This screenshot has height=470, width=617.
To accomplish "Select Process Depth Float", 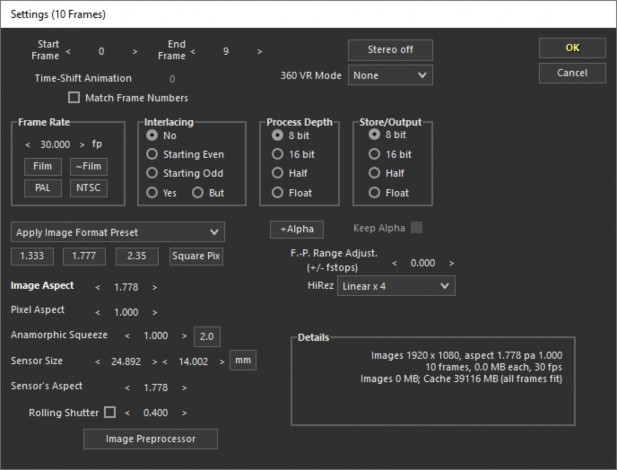I will coord(277,192).
